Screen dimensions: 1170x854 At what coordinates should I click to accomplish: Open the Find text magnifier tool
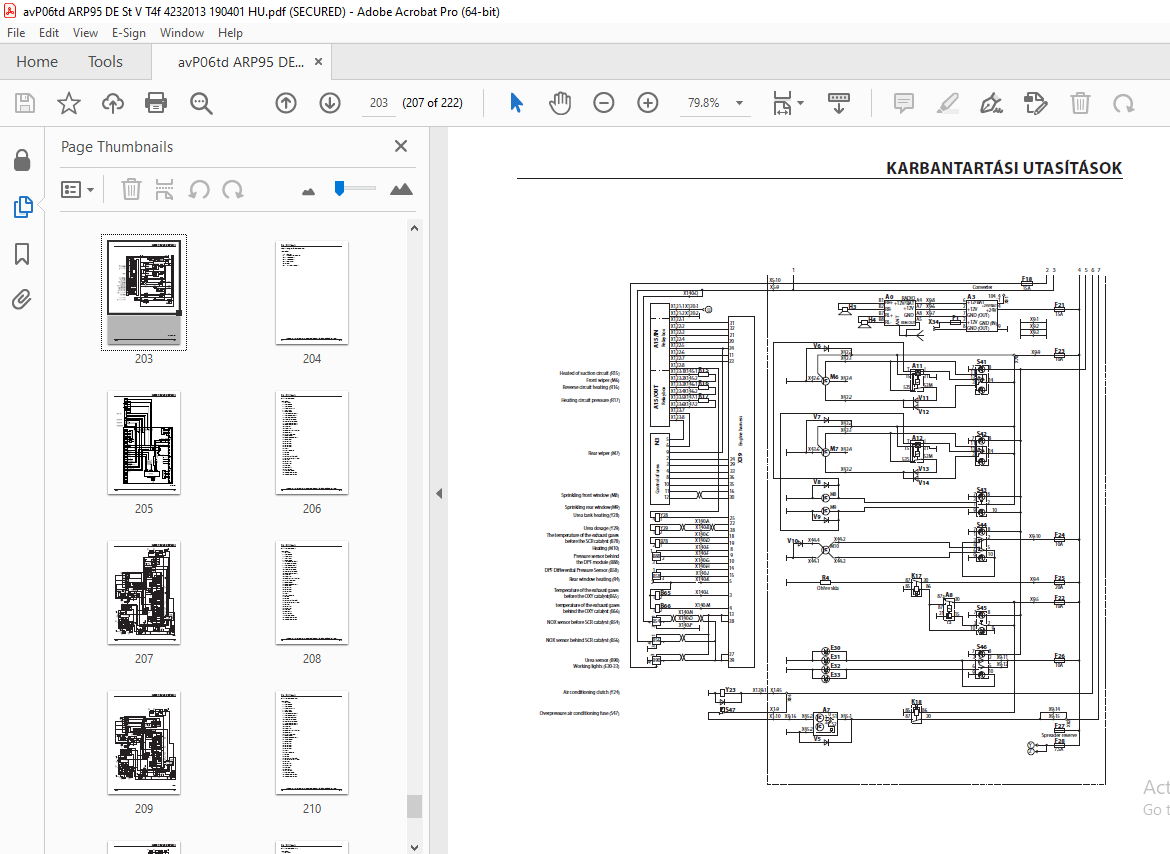(201, 103)
